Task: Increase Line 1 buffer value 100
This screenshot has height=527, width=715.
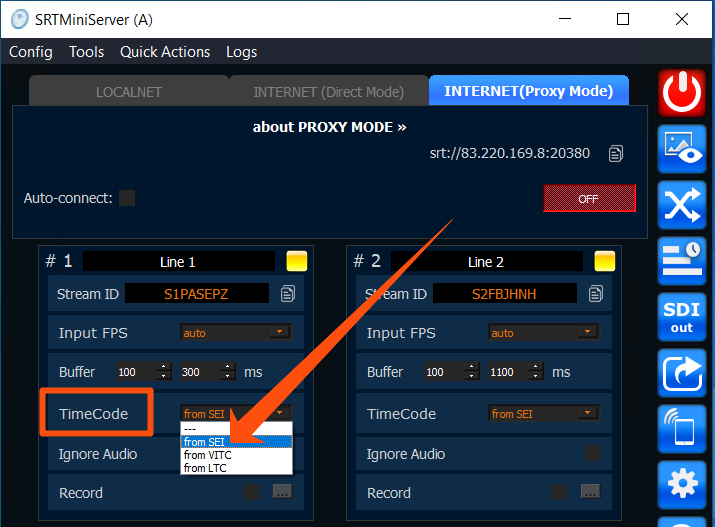Action: [x=163, y=367]
